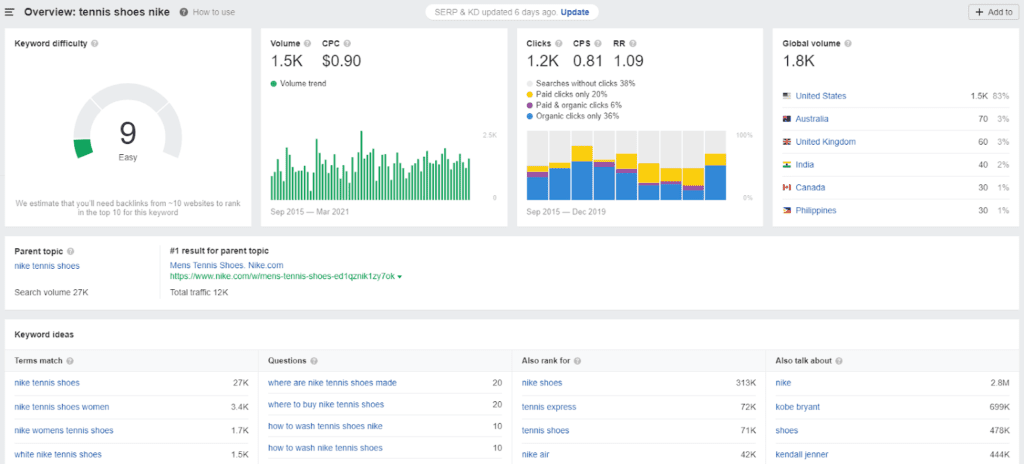The image size is (1024, 464).
Task: Open where are nike tennis shoes made
Action: click(332, 382)
